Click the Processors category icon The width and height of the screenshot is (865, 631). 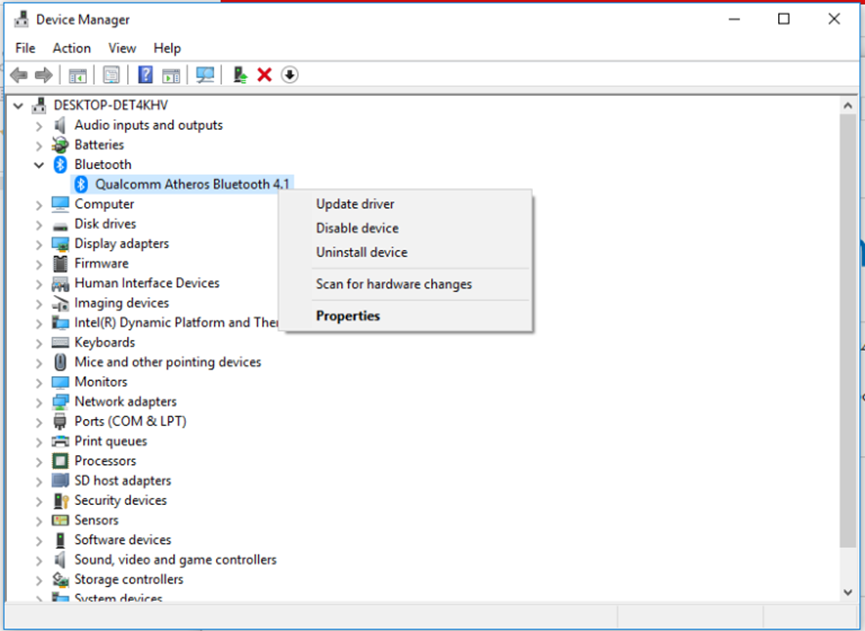[x=60, y=461]
